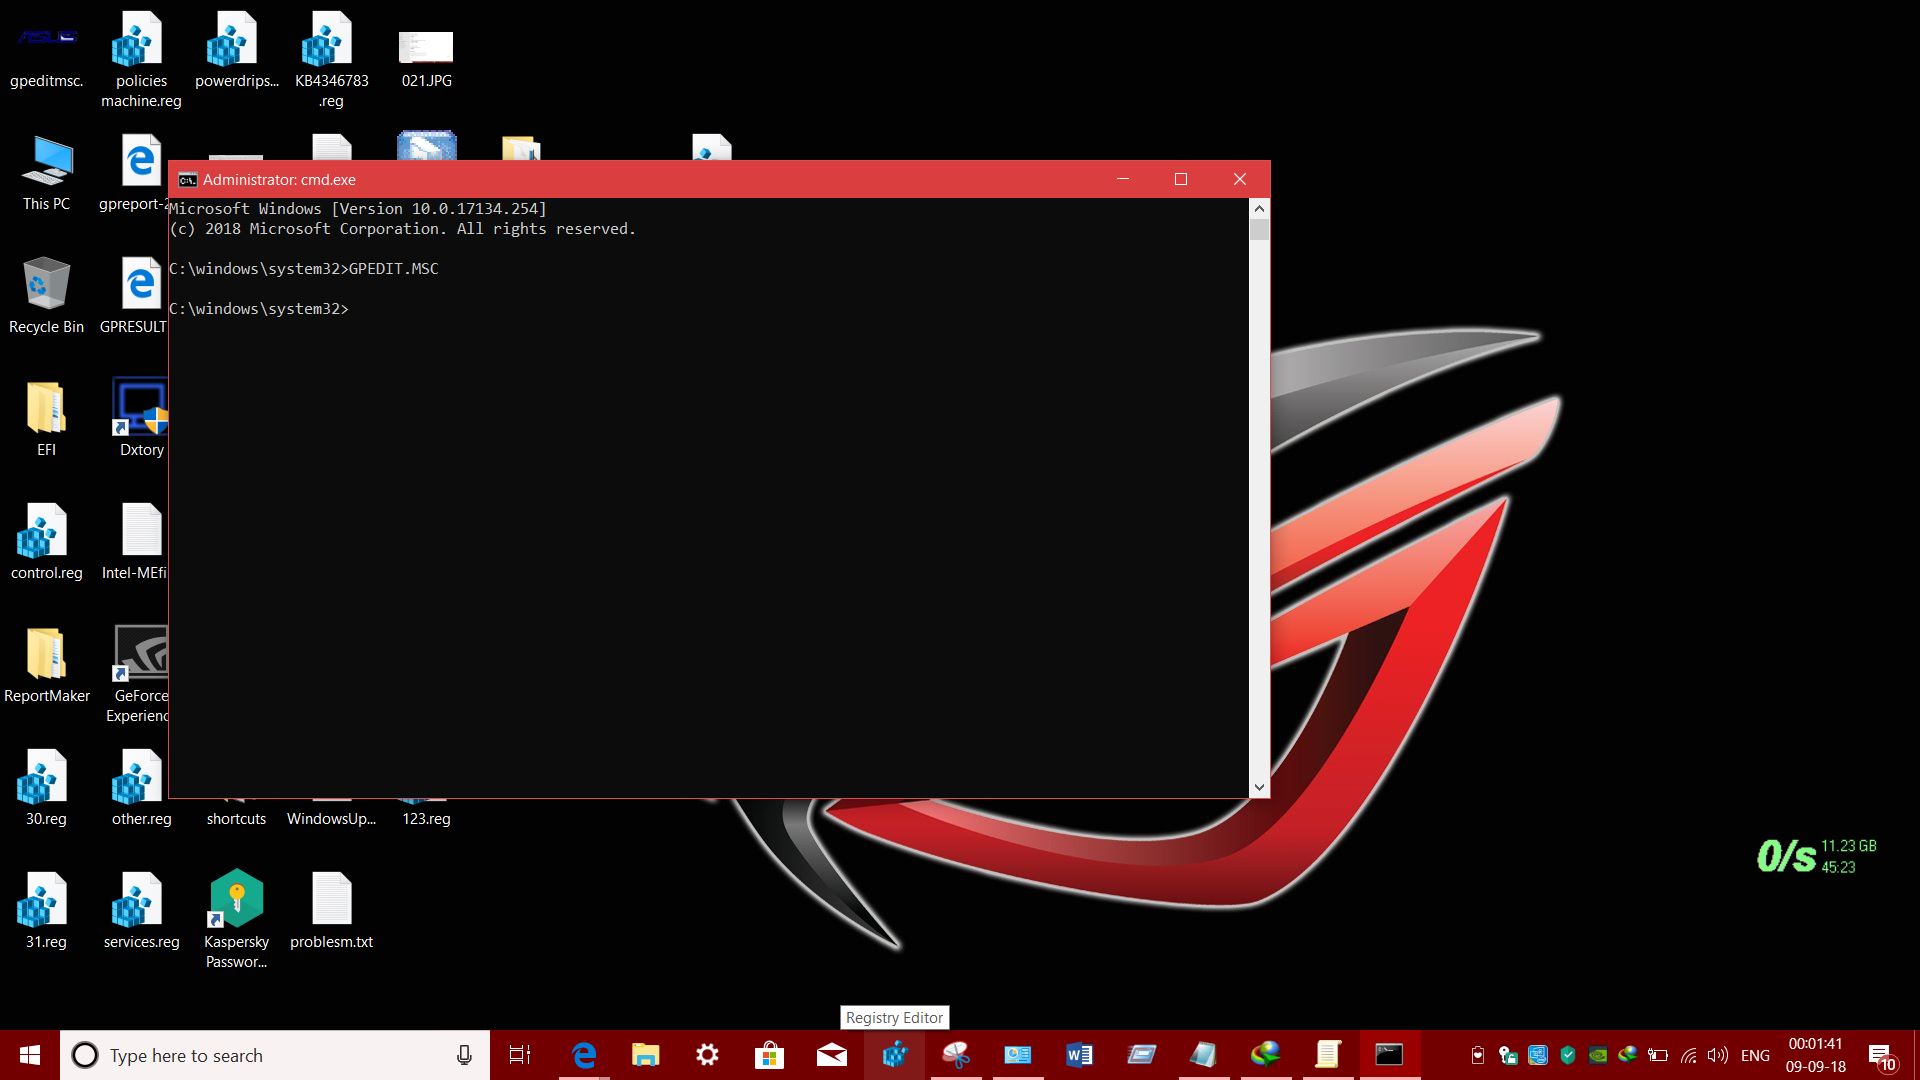The height and width of the screenshot is (1080, 1920).
Task: Switch to Word in the taskbar
Action: 1079,1055
